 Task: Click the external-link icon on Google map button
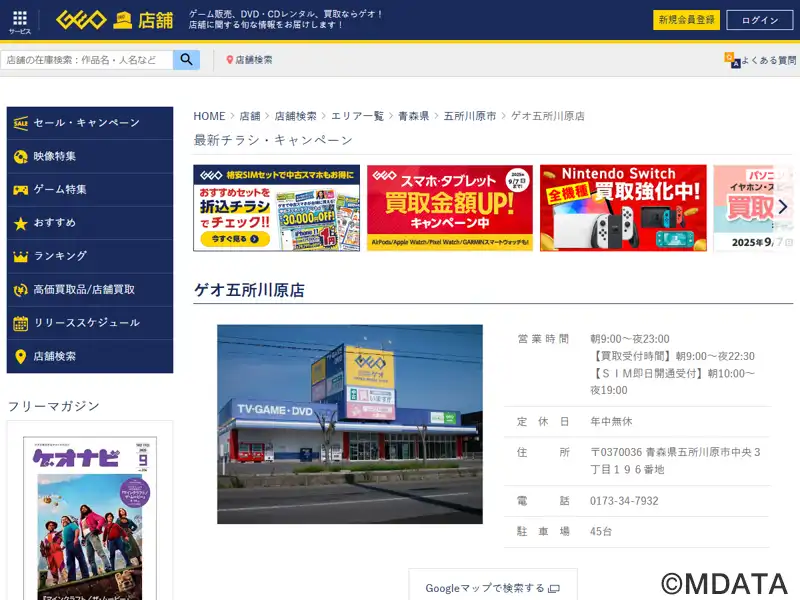tap(554, 589)
